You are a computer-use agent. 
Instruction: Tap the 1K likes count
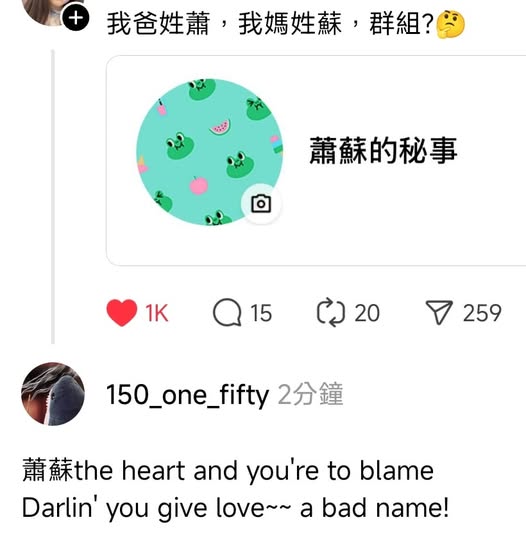tap(156, 313)
